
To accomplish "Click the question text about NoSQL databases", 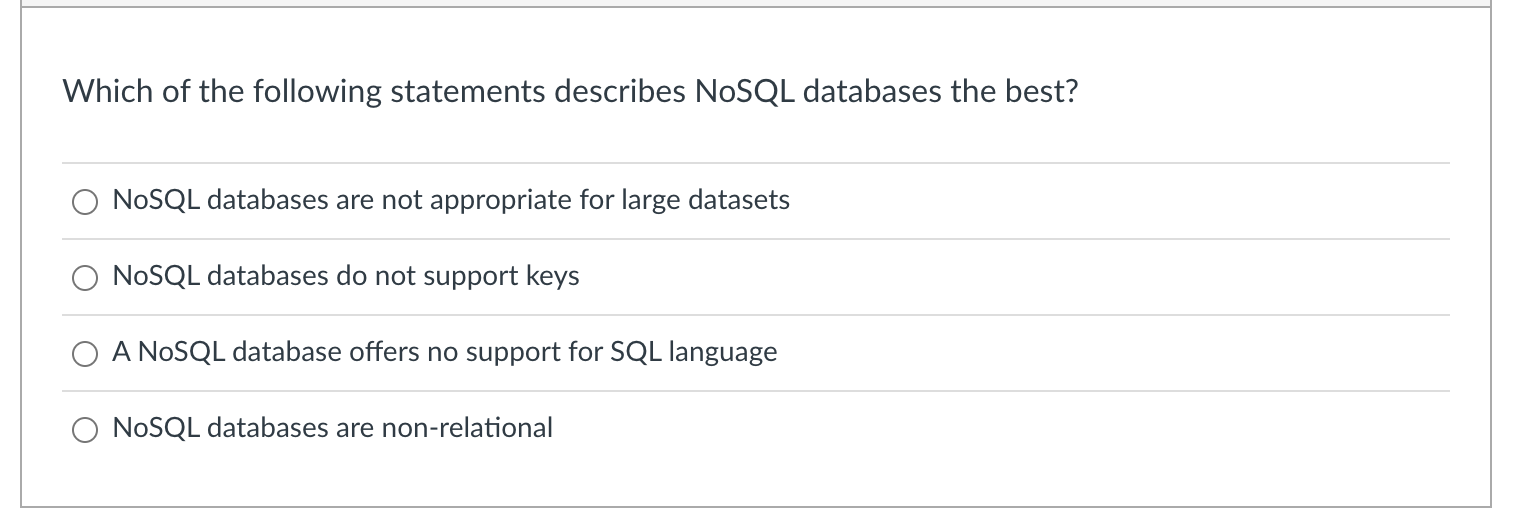I will coord(570,92).
